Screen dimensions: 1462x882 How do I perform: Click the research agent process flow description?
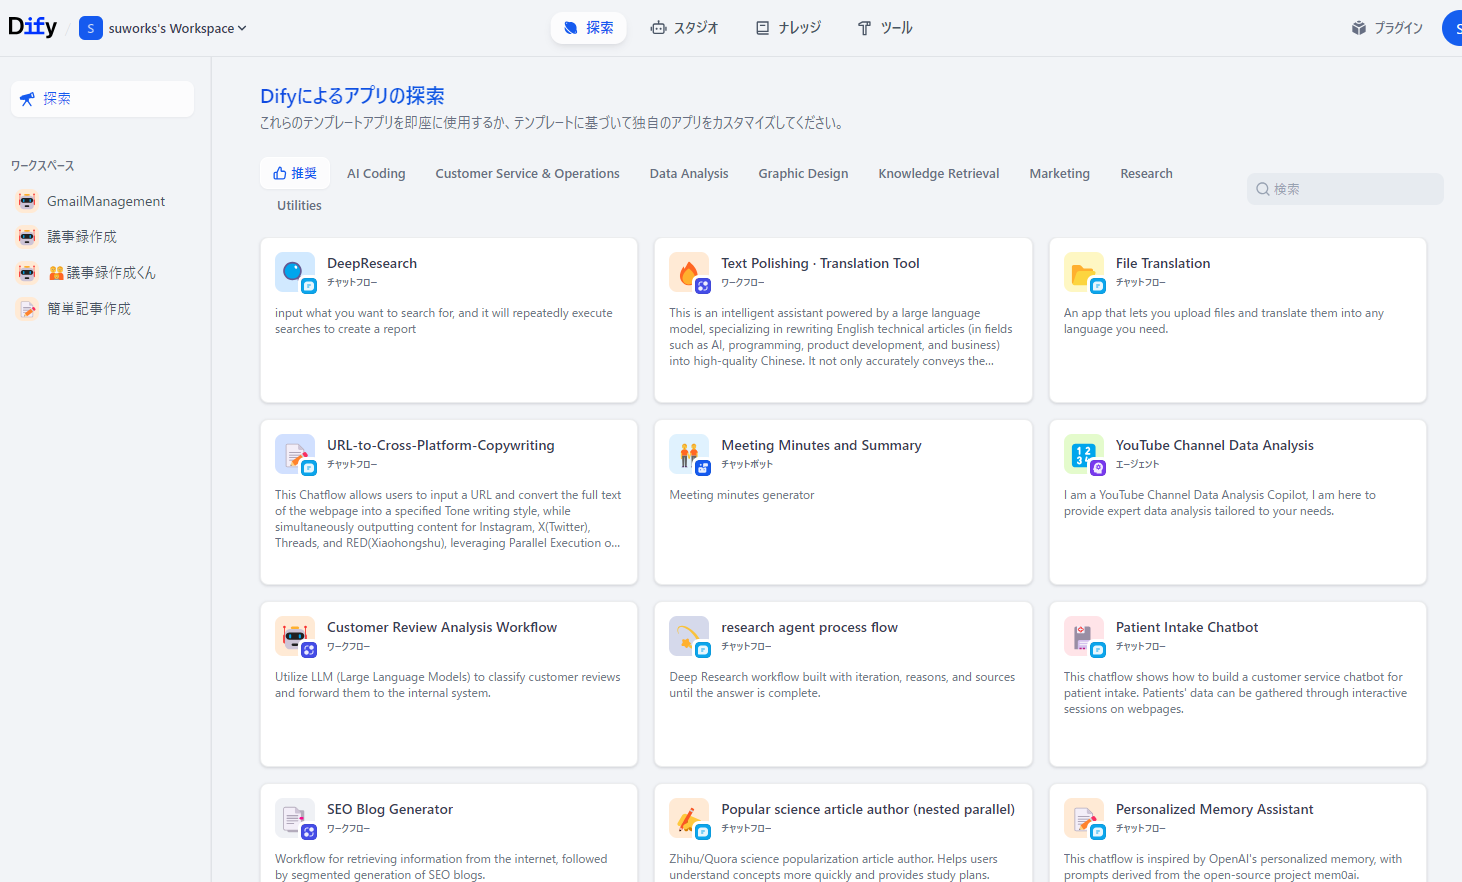(842, 685)
